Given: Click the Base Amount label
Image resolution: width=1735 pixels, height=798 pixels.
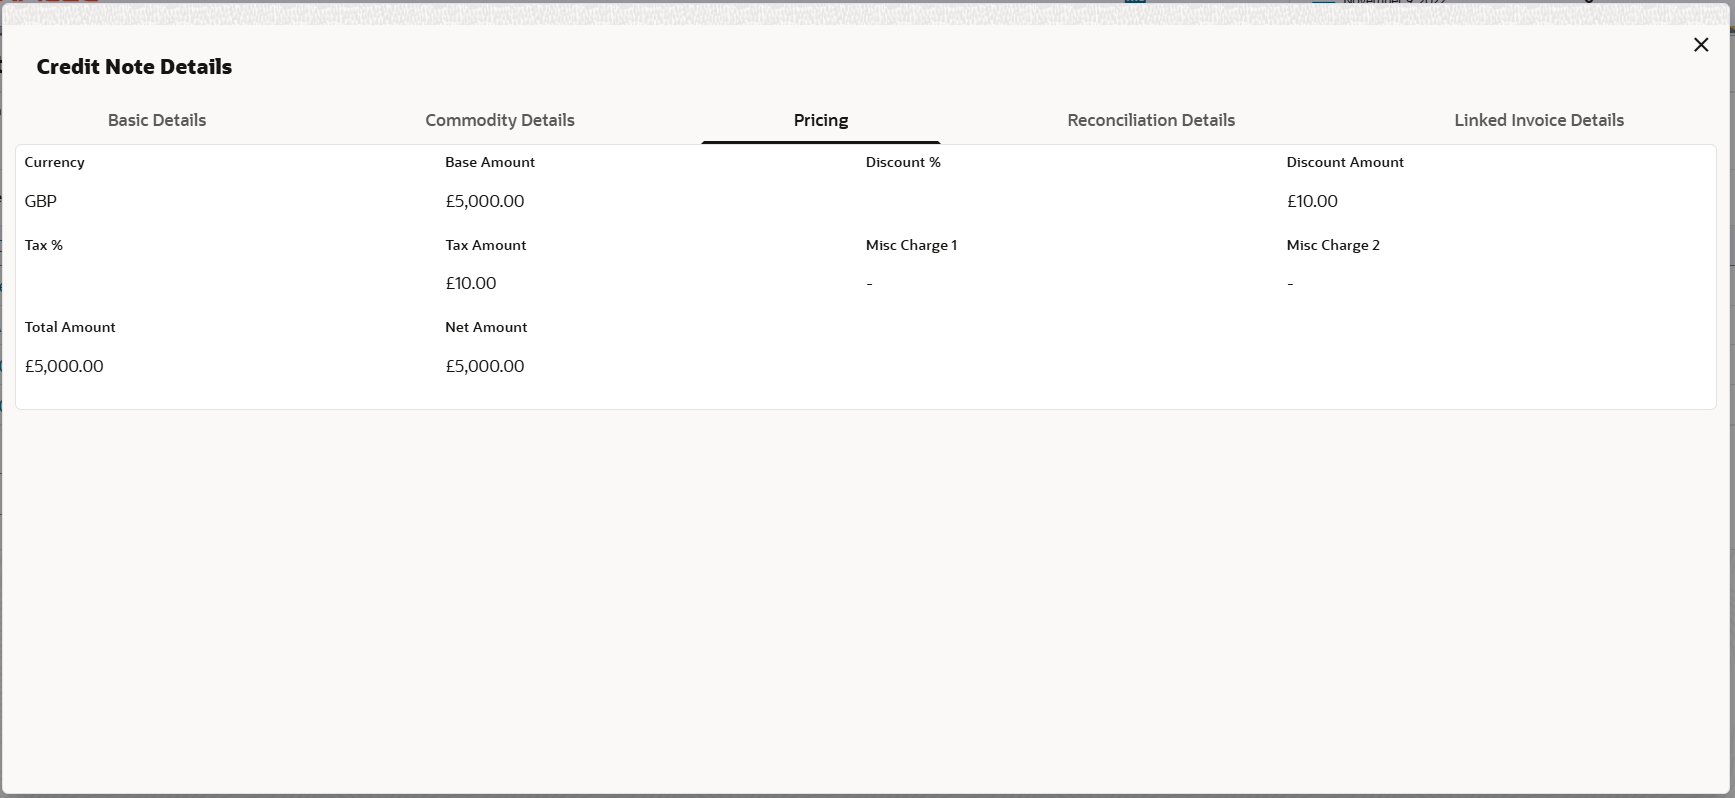Looking at the screenshot, I should click(490, 162).
